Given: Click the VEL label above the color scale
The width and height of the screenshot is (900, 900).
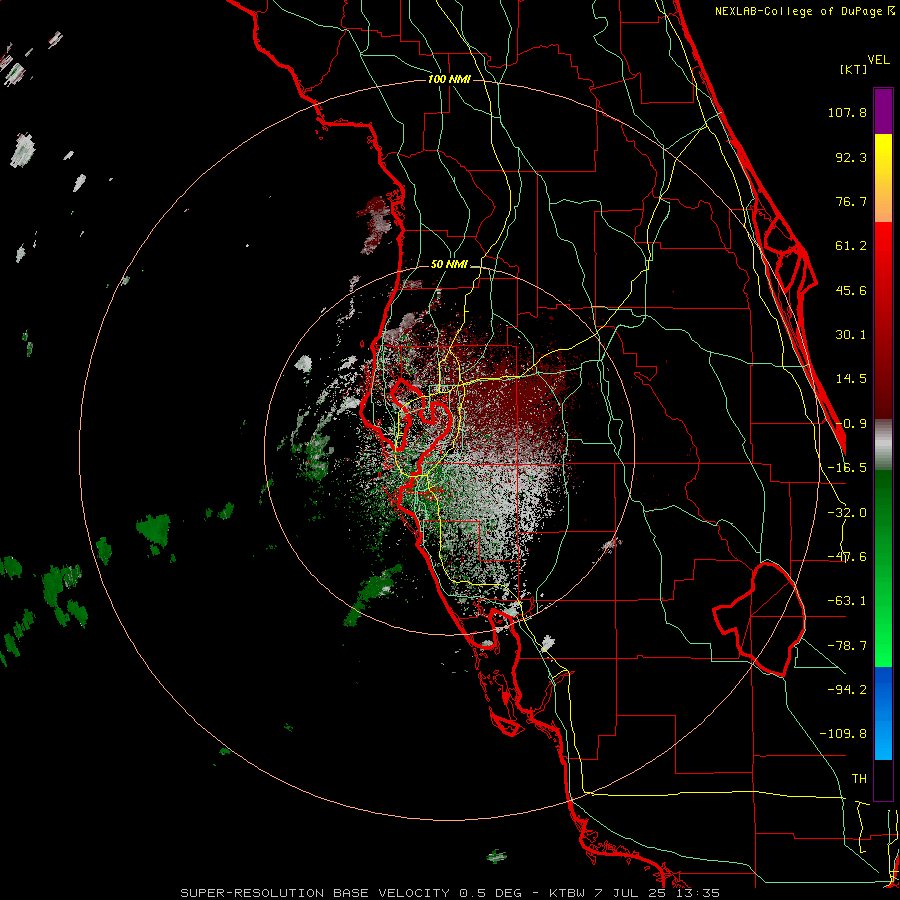Looking at the screenshot, I should click(x=879, y=60).
